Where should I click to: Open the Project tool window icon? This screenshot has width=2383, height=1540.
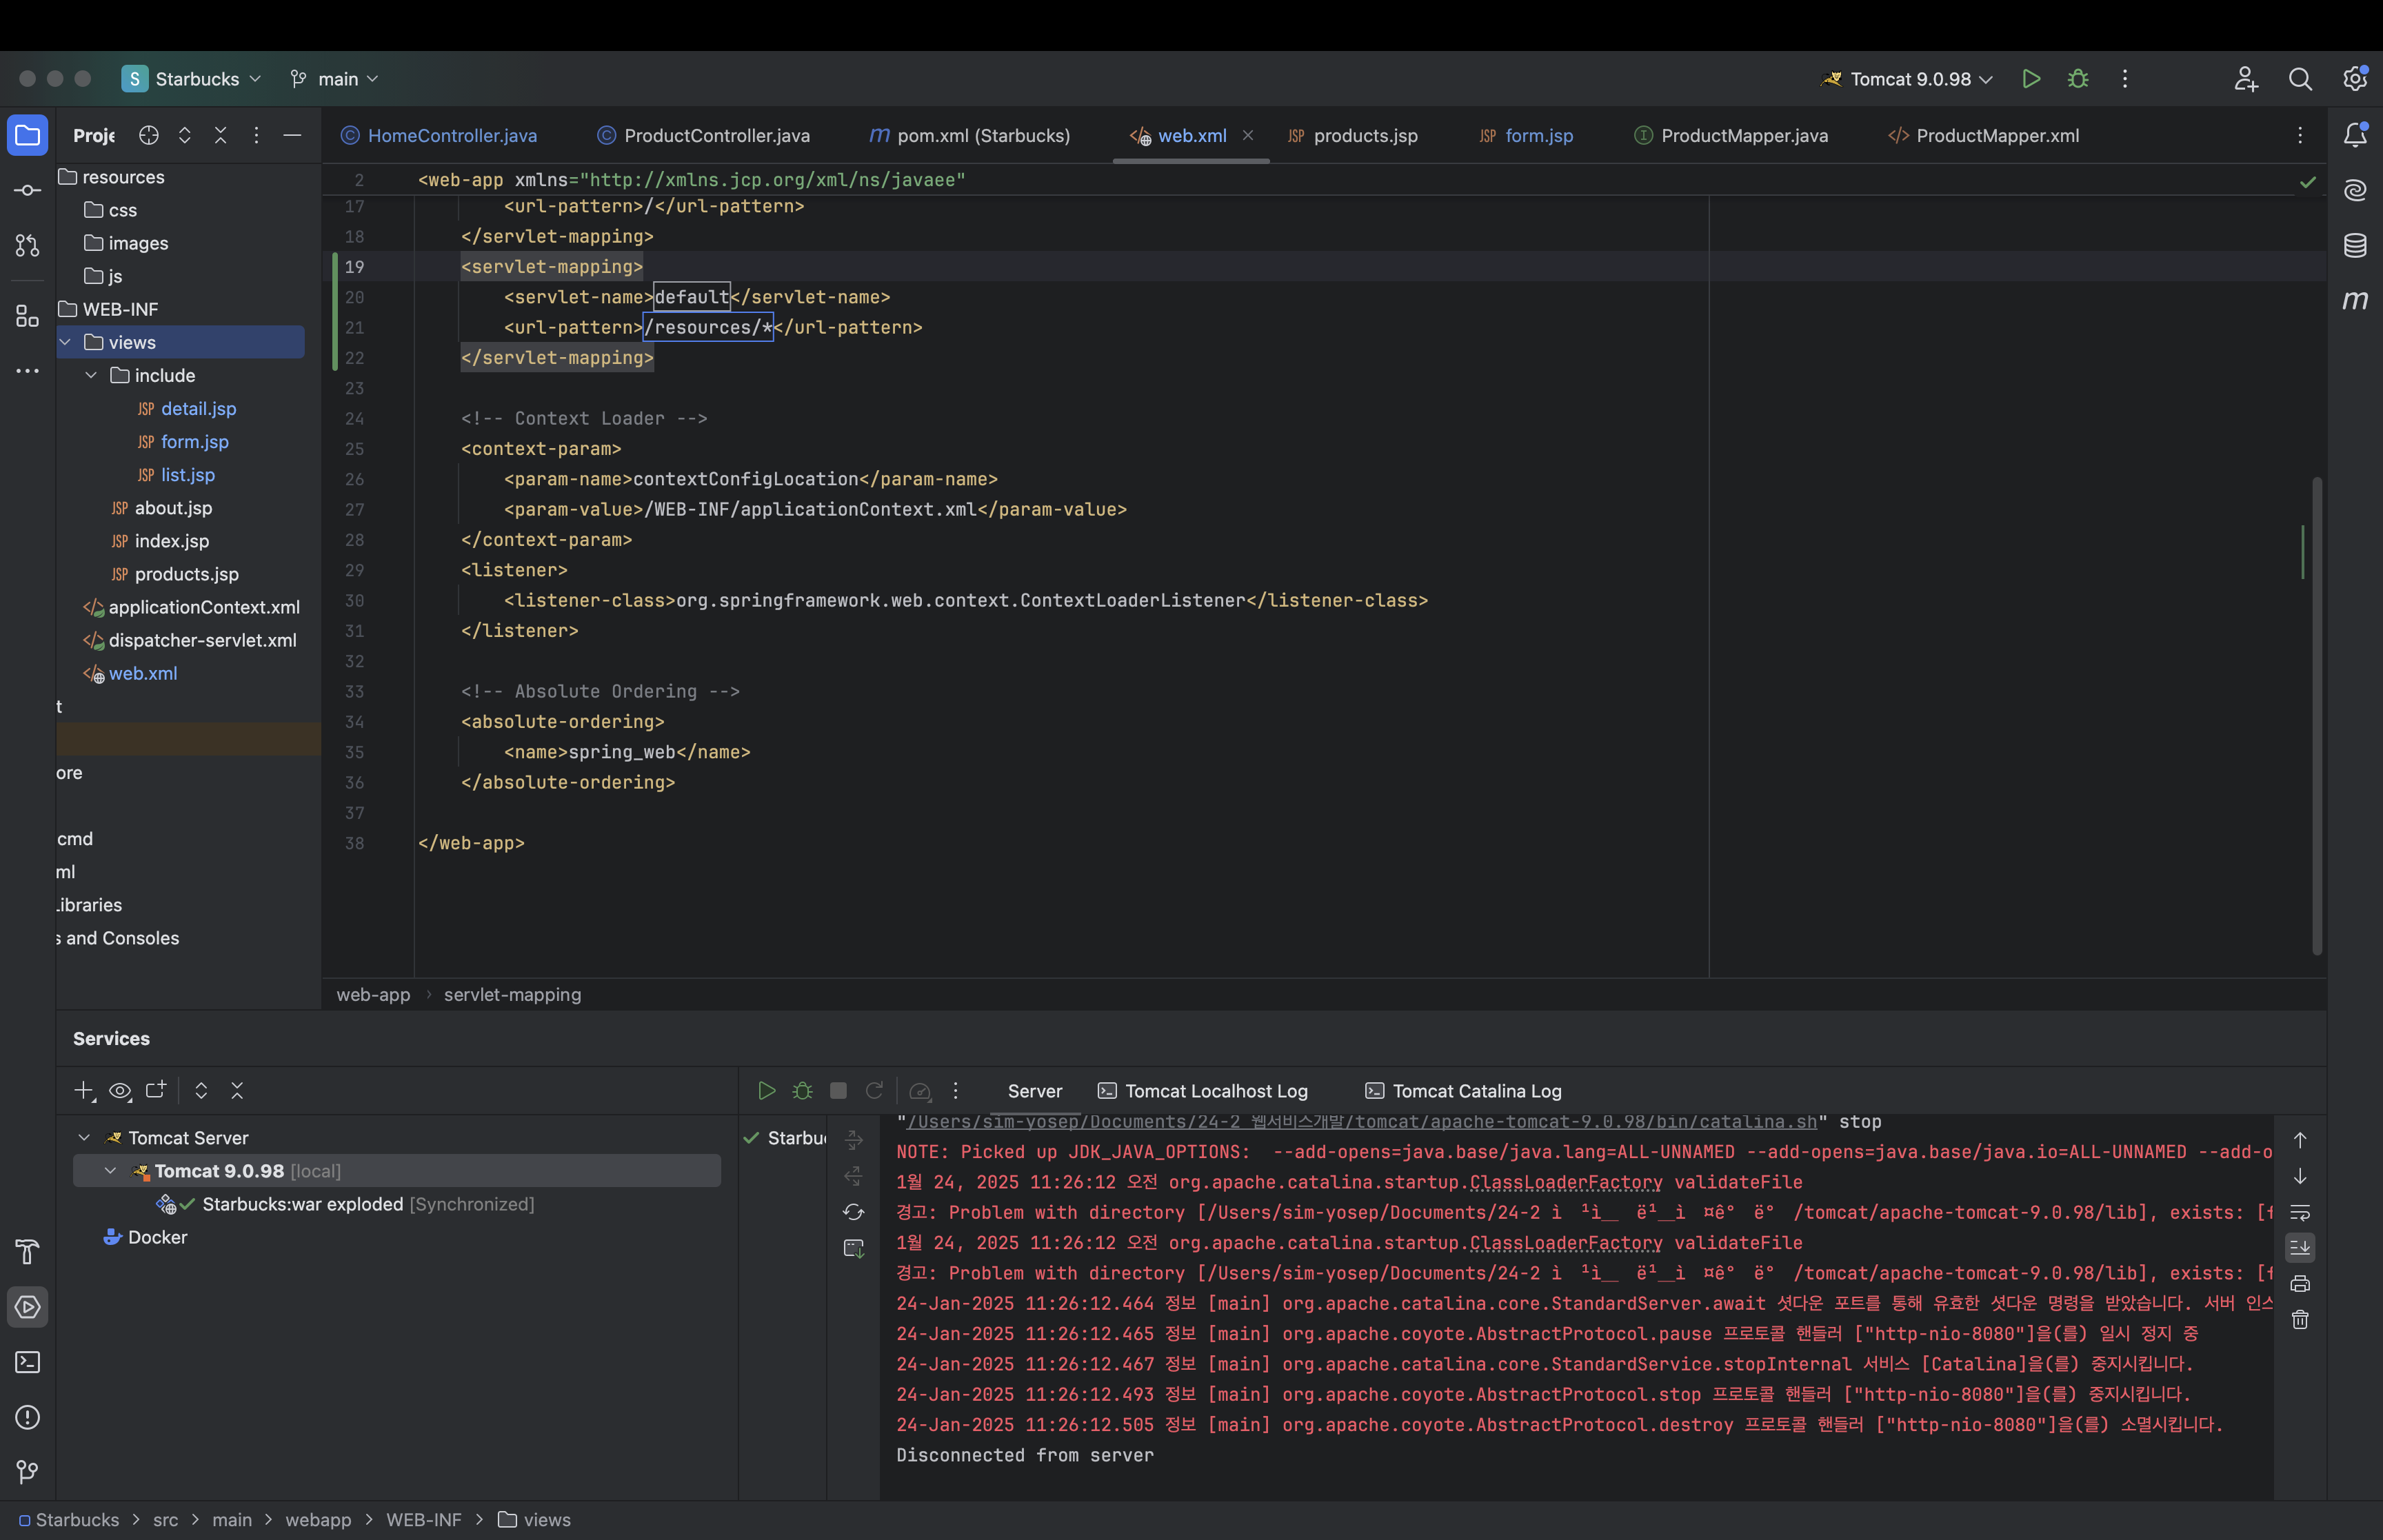[27, 135]
